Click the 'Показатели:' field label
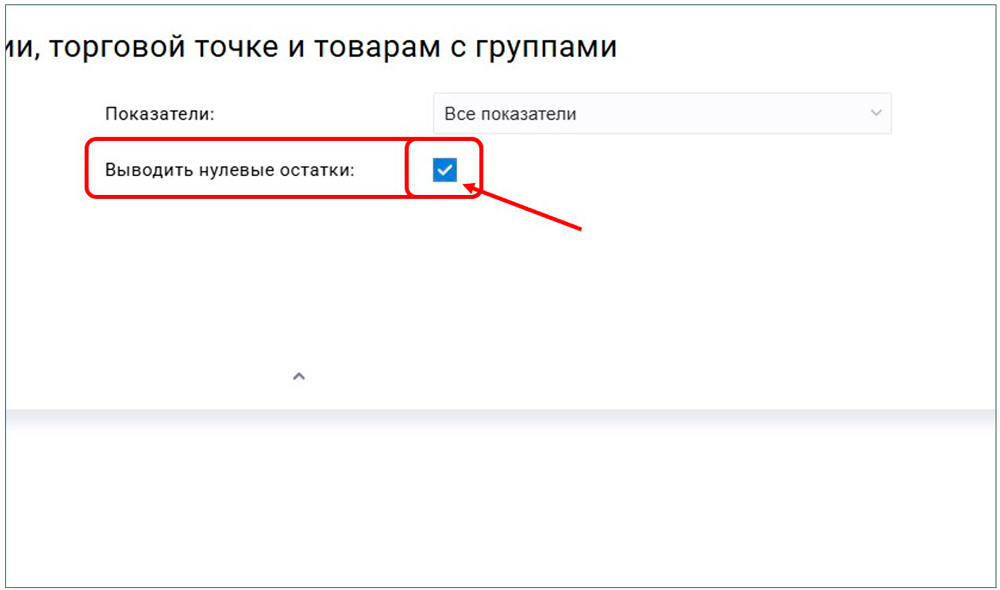Screen dimensions: 1000x590 [x=160, y=114]
